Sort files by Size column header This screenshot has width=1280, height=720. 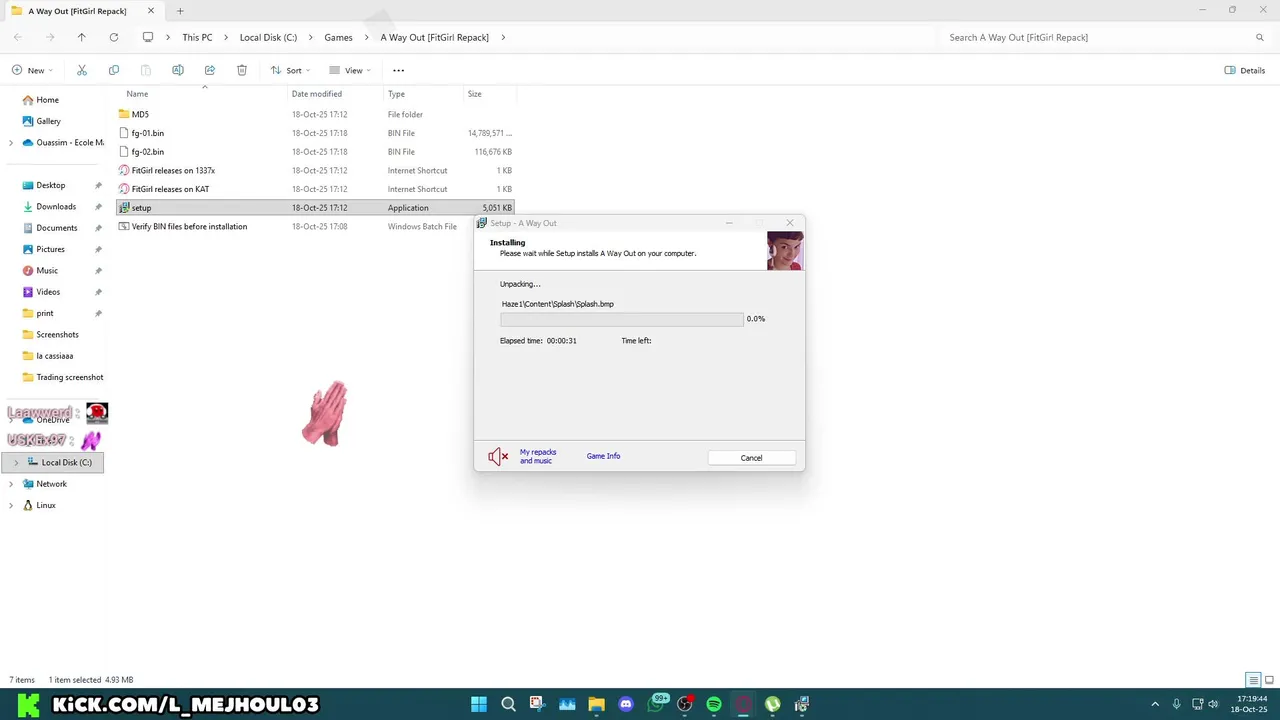(474, 94)
